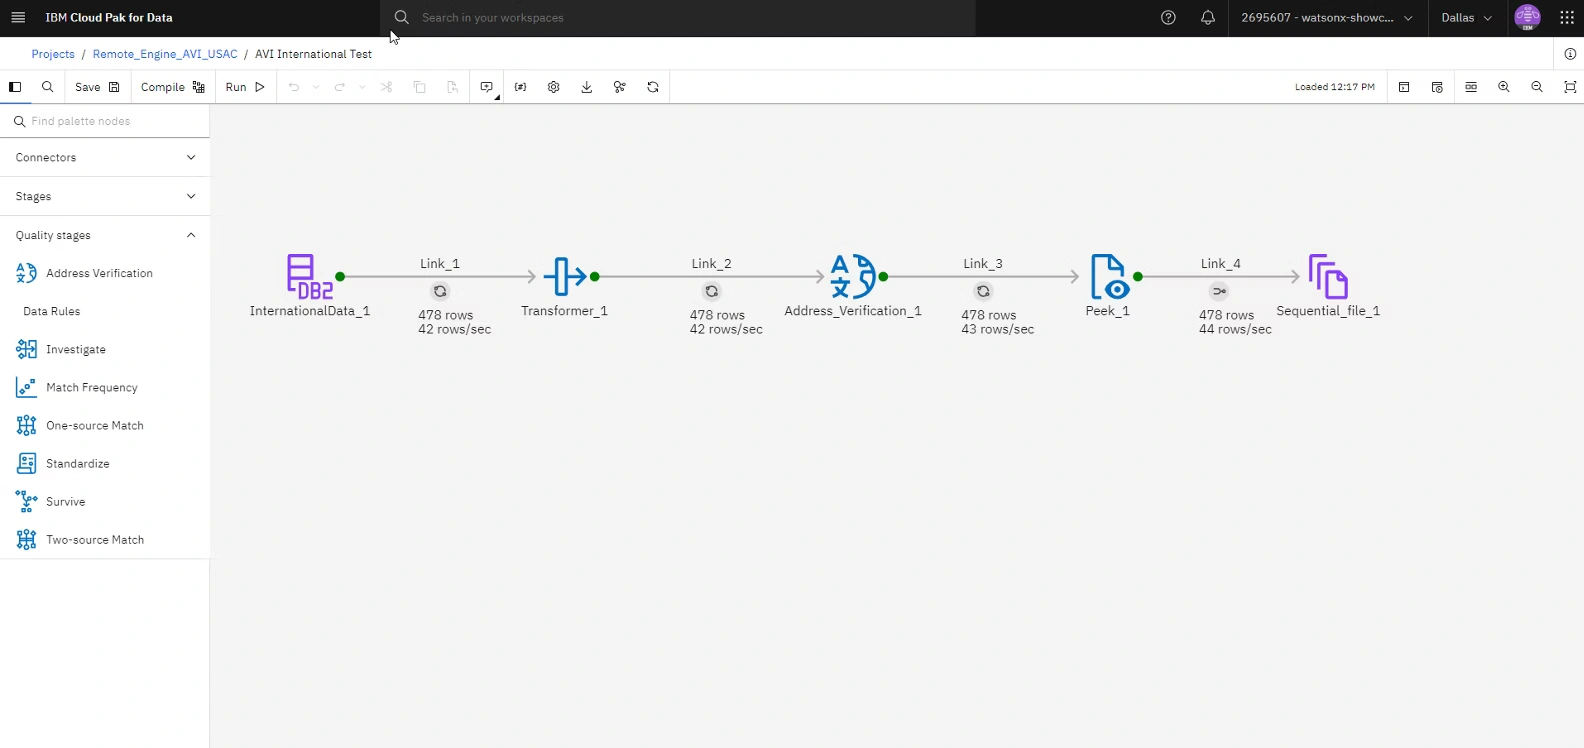Select Investigate palette node

coord(105,349)
